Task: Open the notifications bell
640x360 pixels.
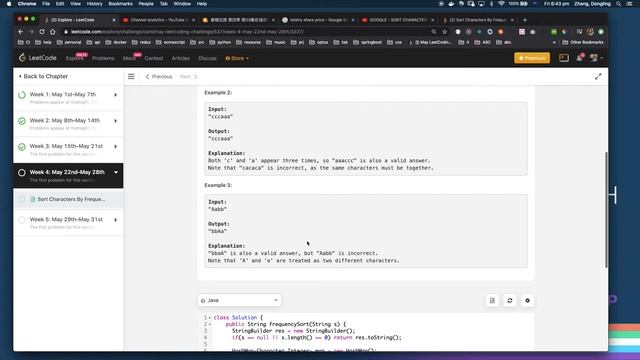Action: click(x=579, y=58)
